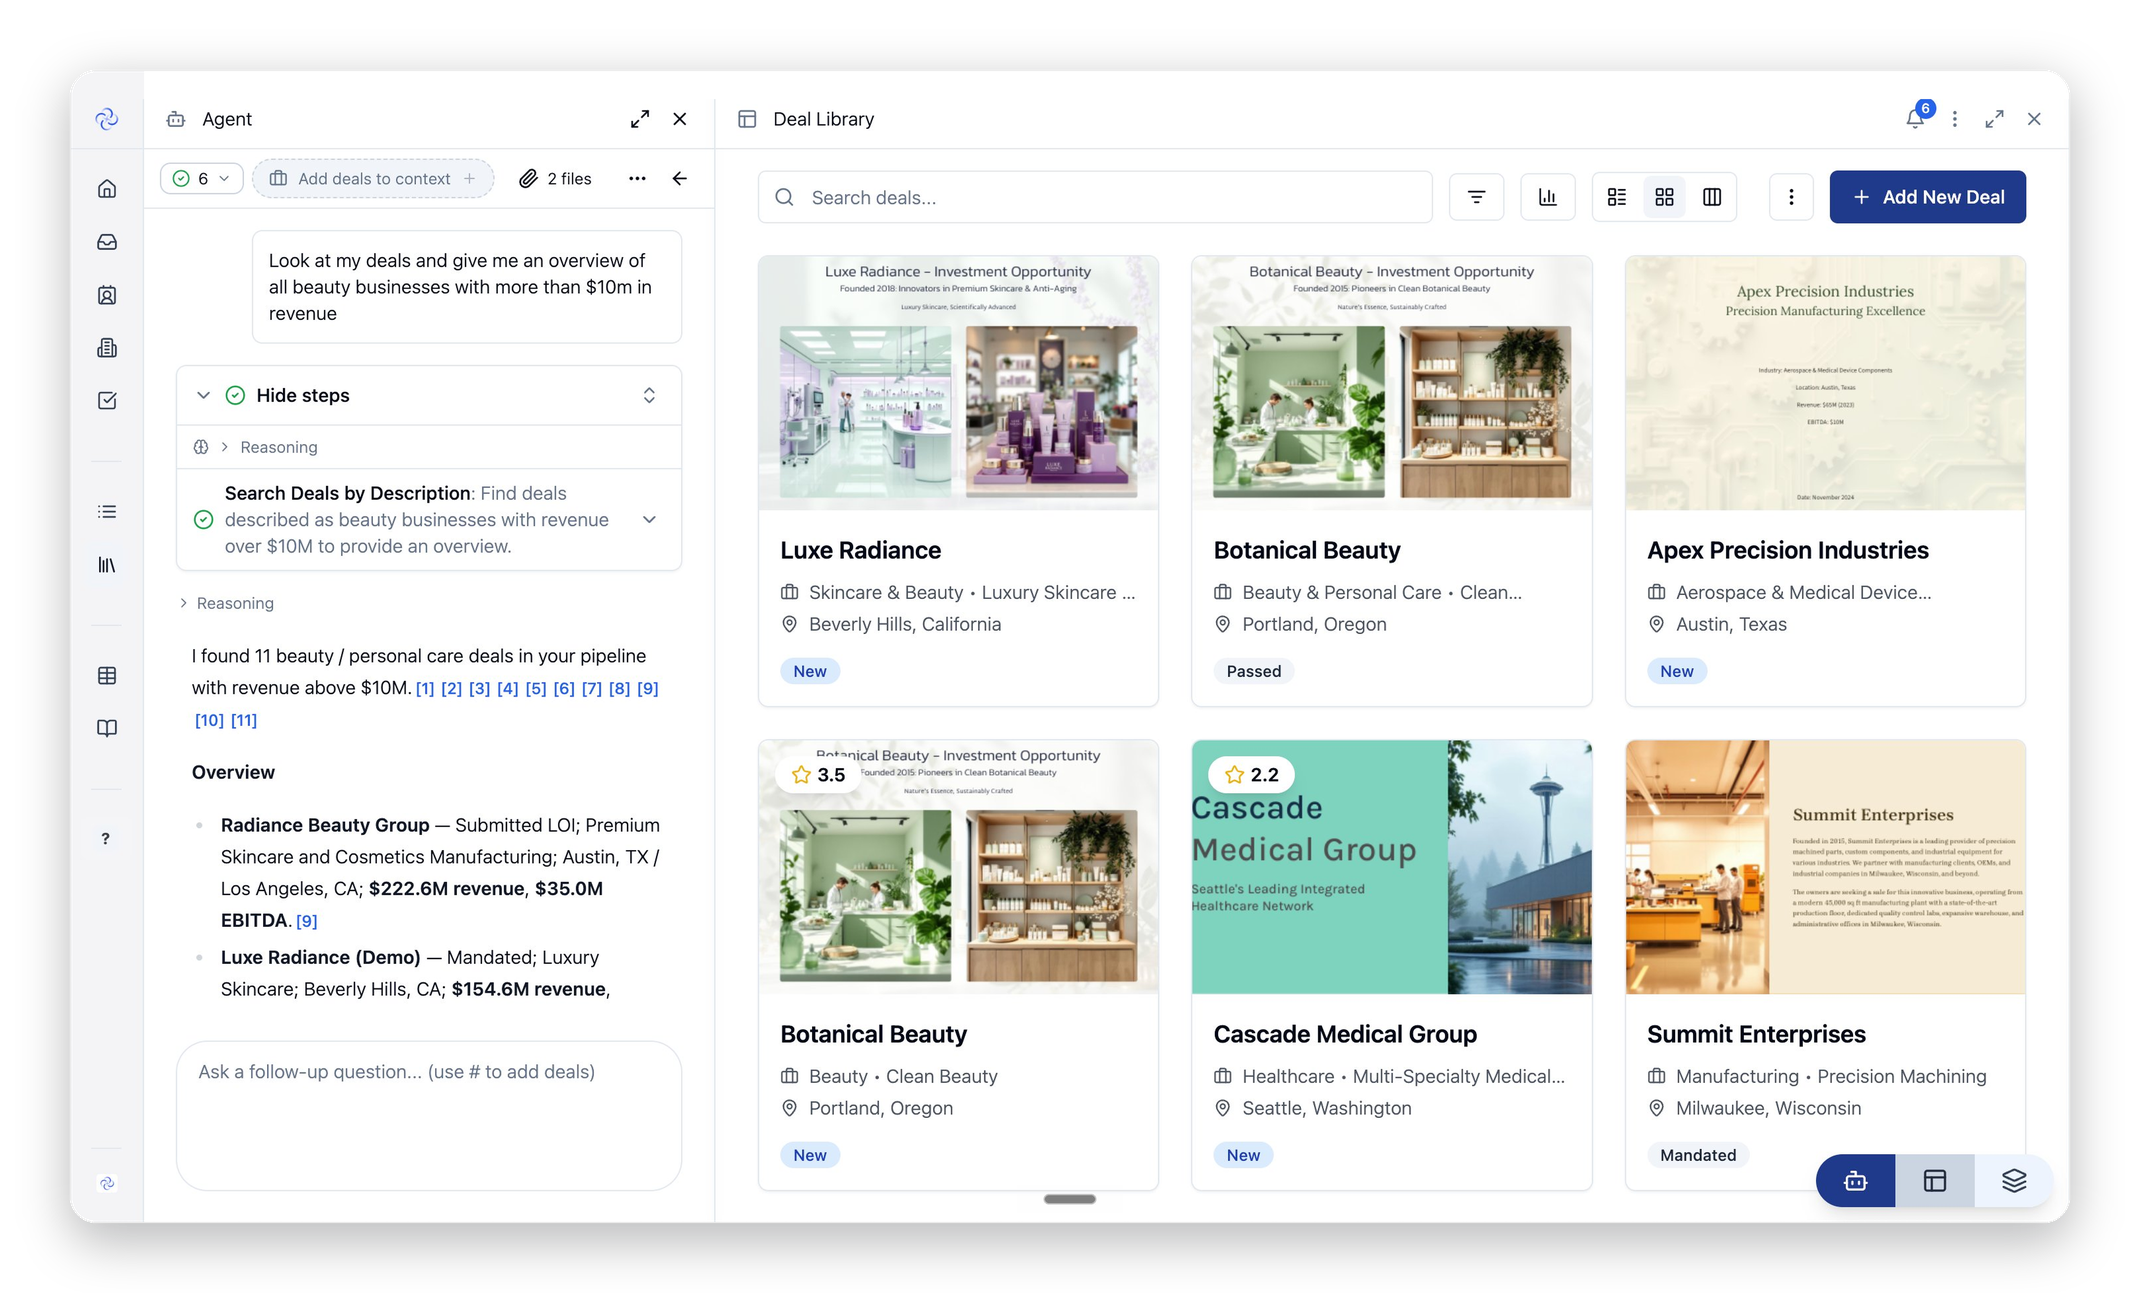2140x1293 pixels.
Task: Open the library books icon in sidebar
Action: point(107,565)
